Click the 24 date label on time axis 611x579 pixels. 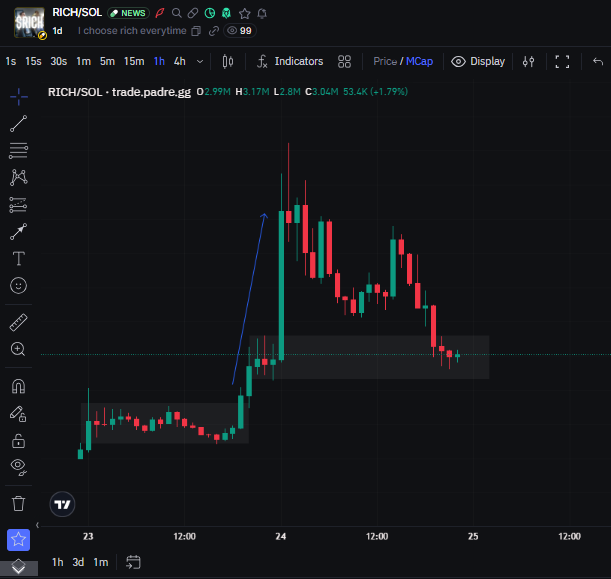click(x=281, y=537)
